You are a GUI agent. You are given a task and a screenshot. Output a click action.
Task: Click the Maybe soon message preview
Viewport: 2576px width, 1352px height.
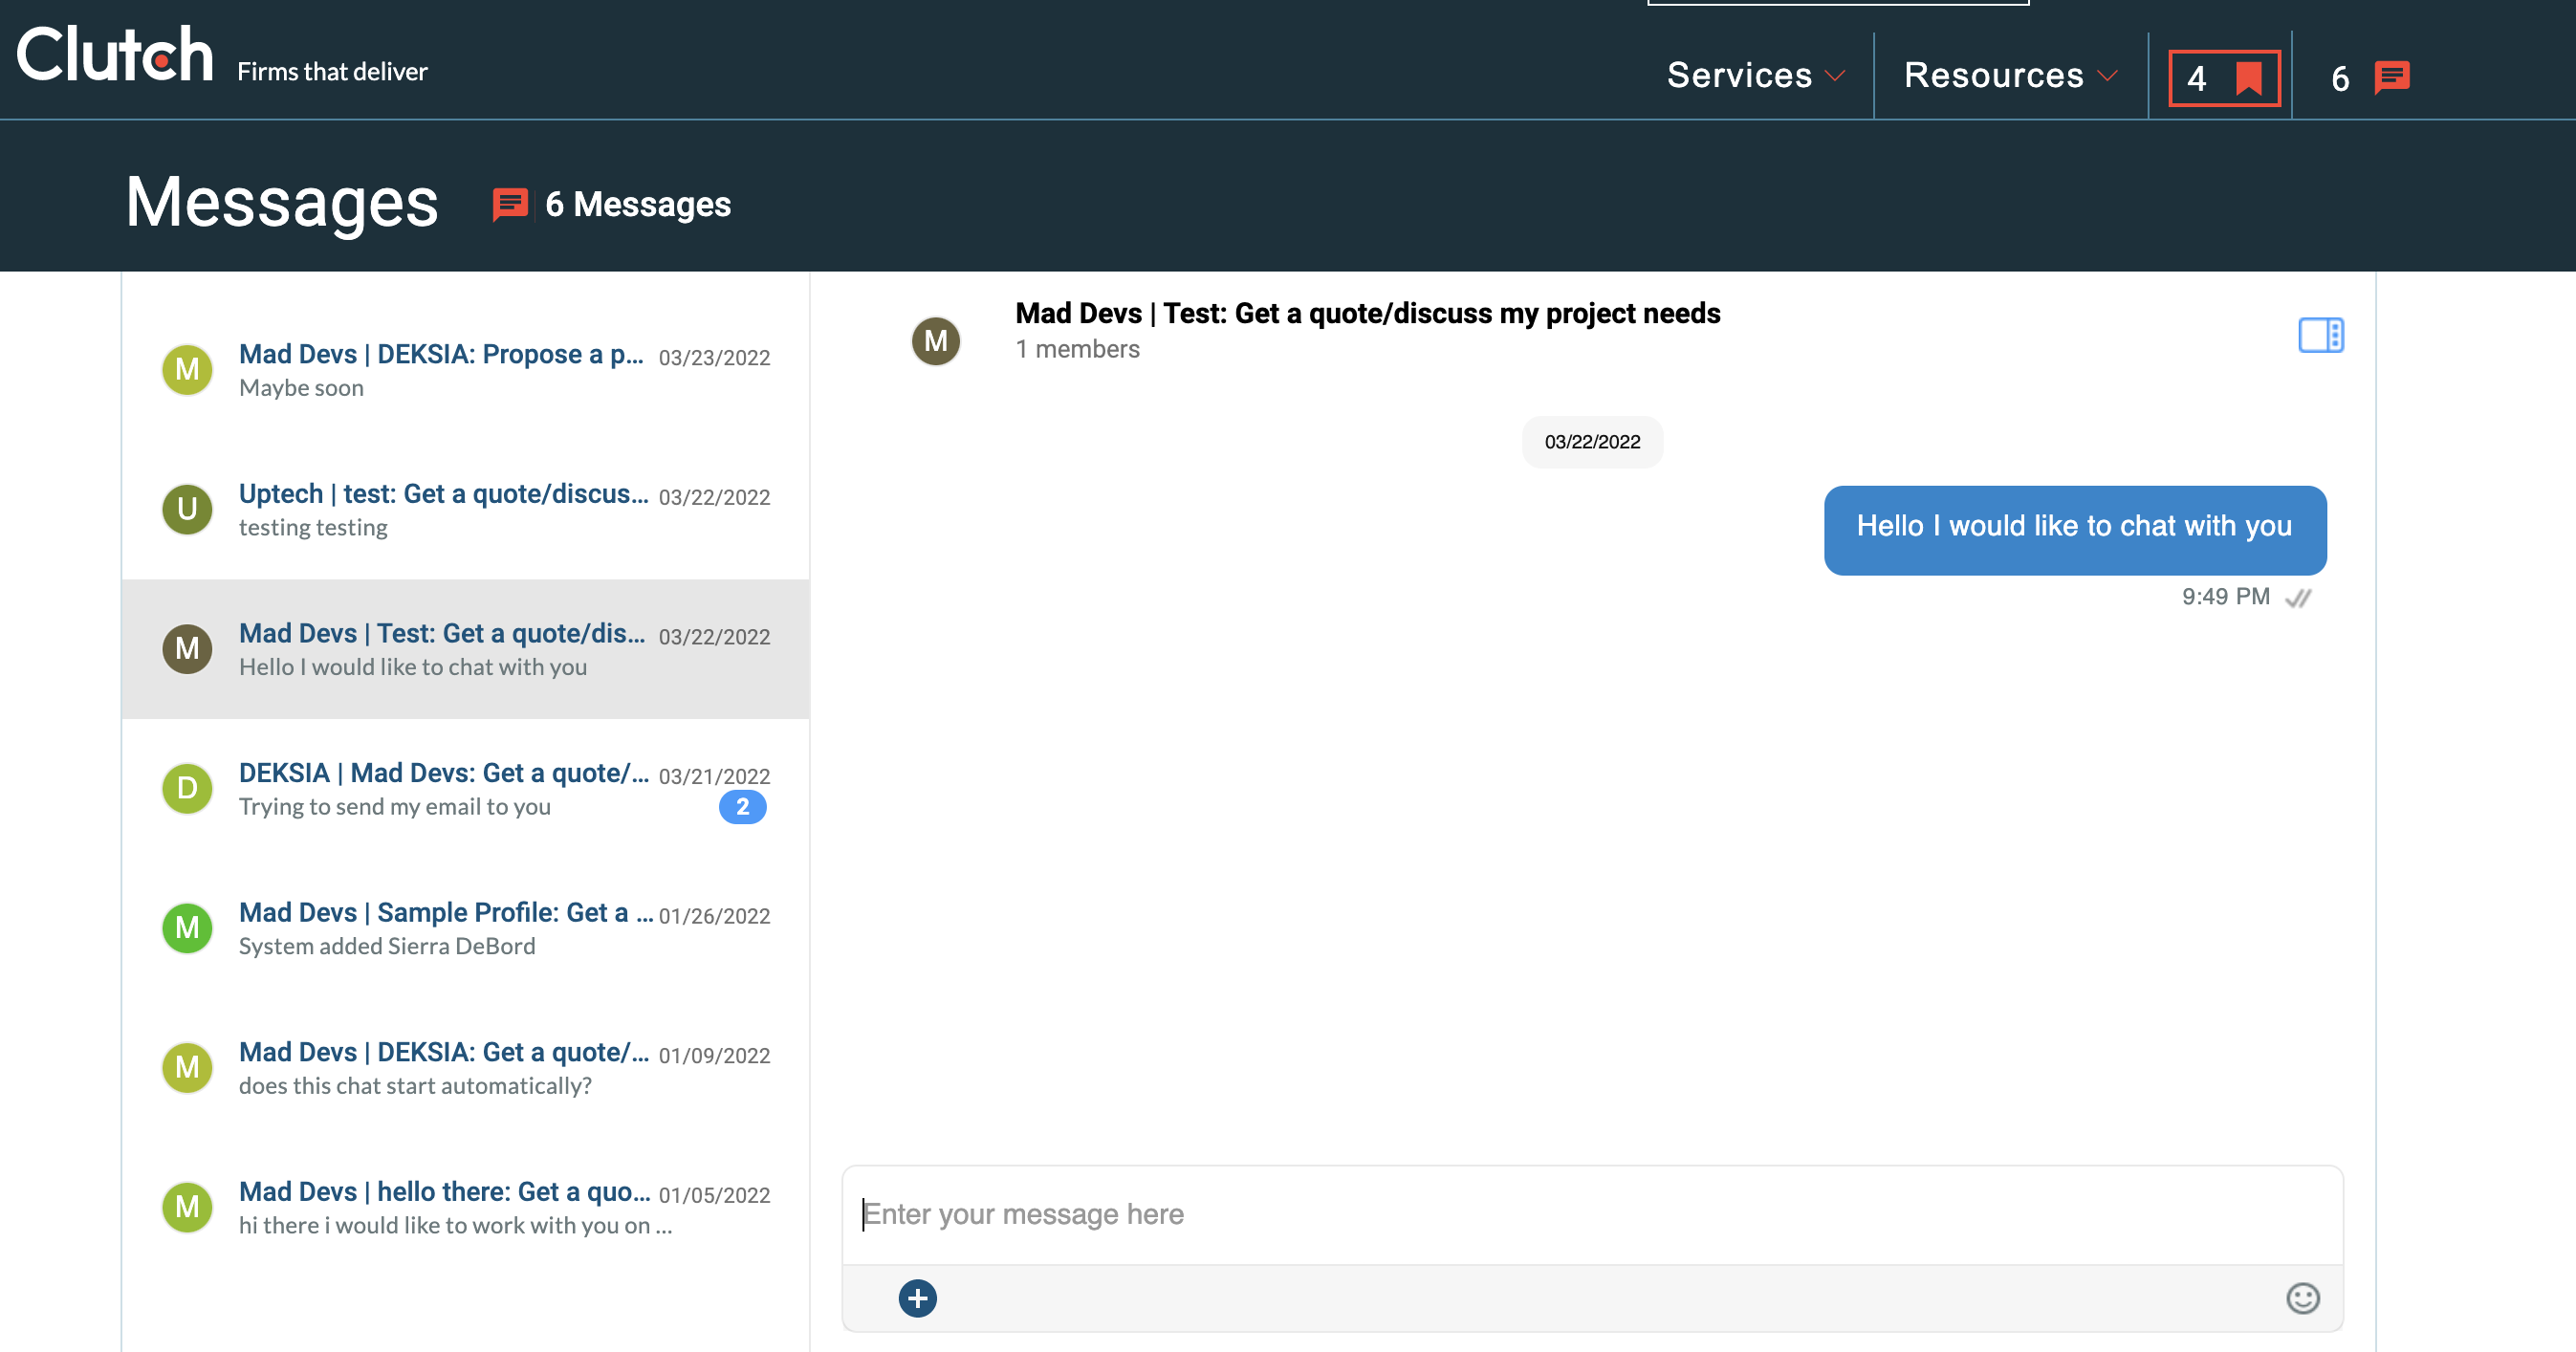(301, 388)
